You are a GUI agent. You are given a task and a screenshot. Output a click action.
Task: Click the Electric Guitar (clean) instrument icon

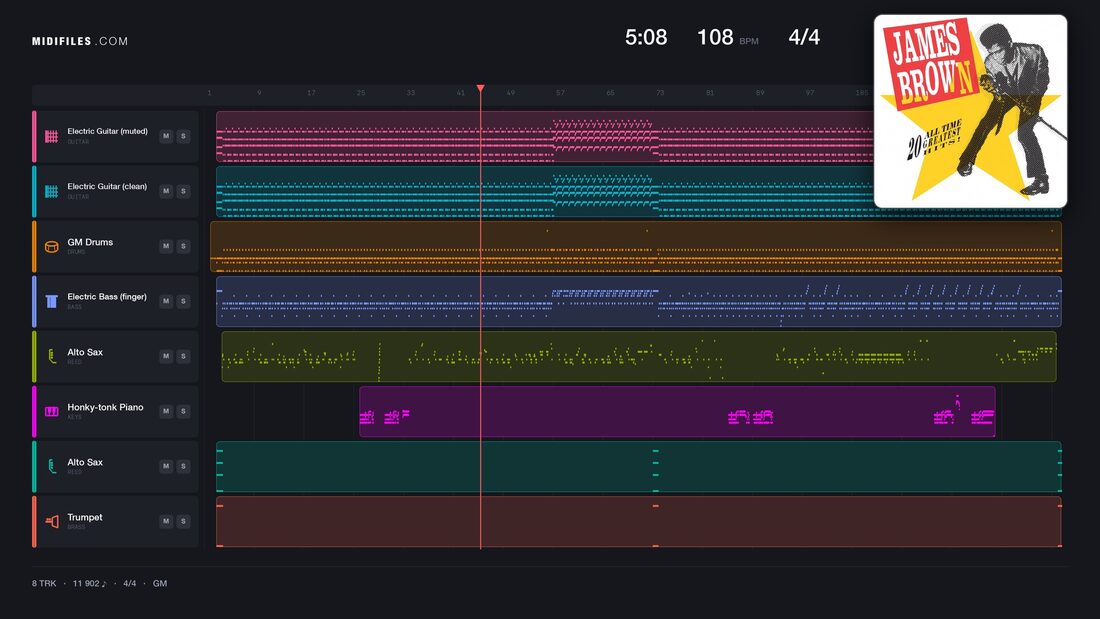coord(51,191)
